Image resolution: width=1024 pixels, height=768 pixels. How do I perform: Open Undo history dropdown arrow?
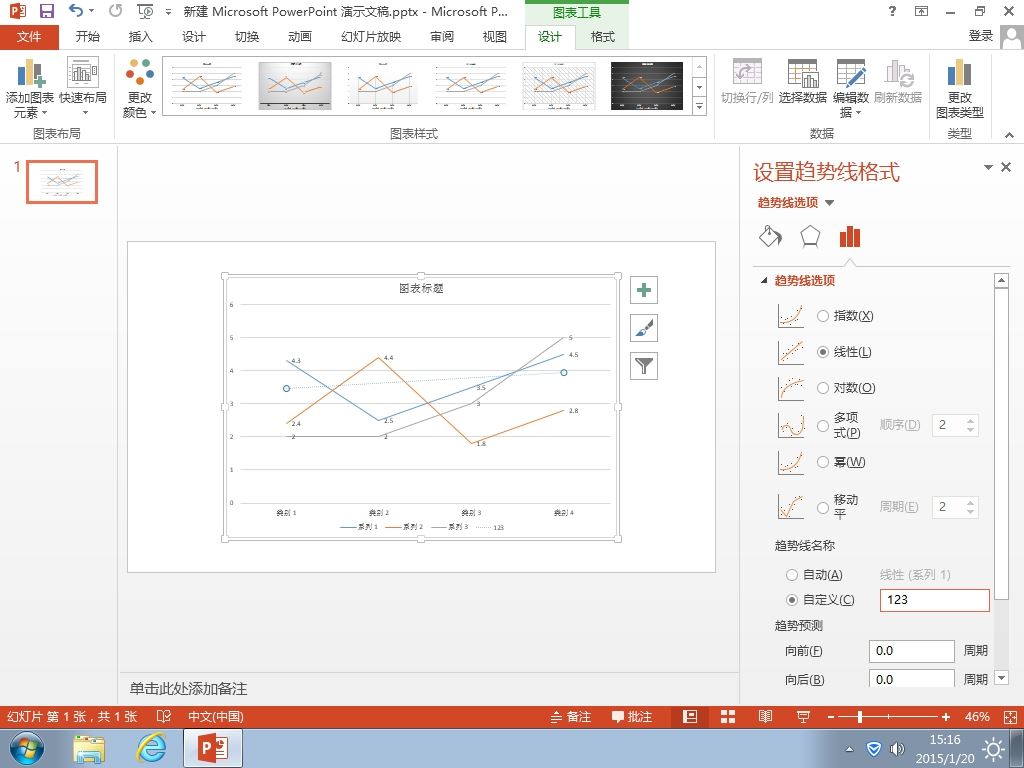(91, 10)
